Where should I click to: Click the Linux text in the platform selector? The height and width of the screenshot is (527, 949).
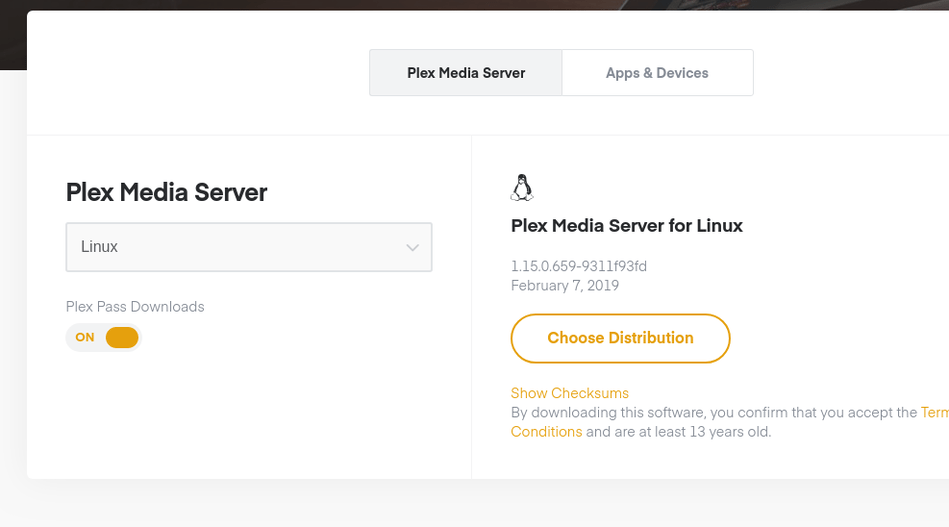pyautogui.click(x=100, y=247)
